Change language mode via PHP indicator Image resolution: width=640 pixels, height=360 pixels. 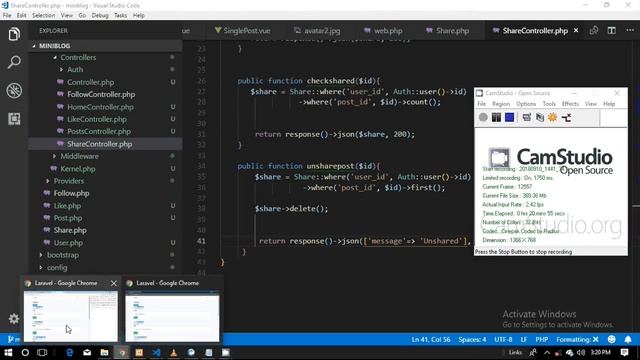(542, 340)
